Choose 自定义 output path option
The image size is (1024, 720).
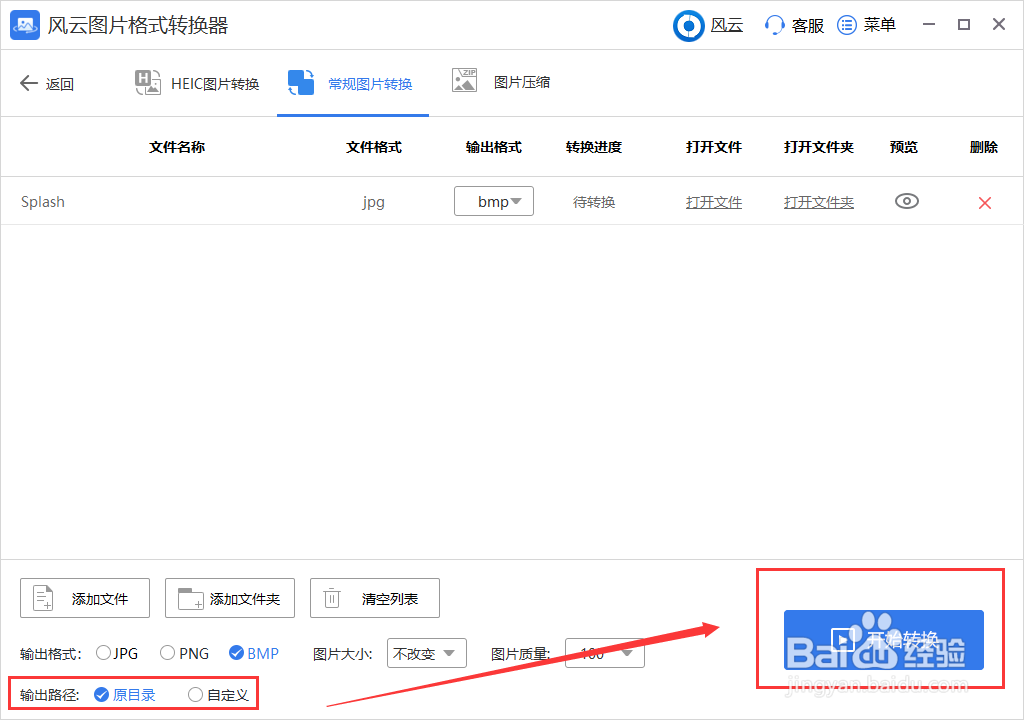[196, 692]
